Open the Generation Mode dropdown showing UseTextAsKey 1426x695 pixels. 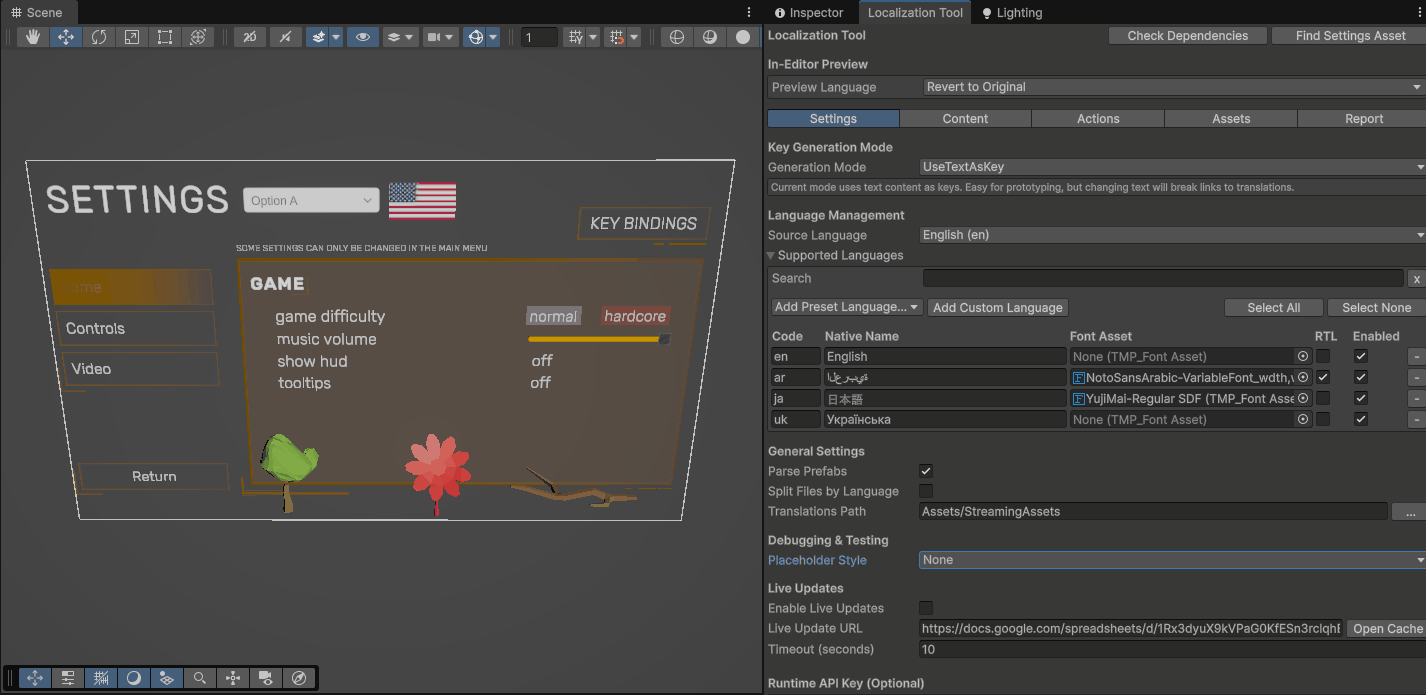point(1170,166)
